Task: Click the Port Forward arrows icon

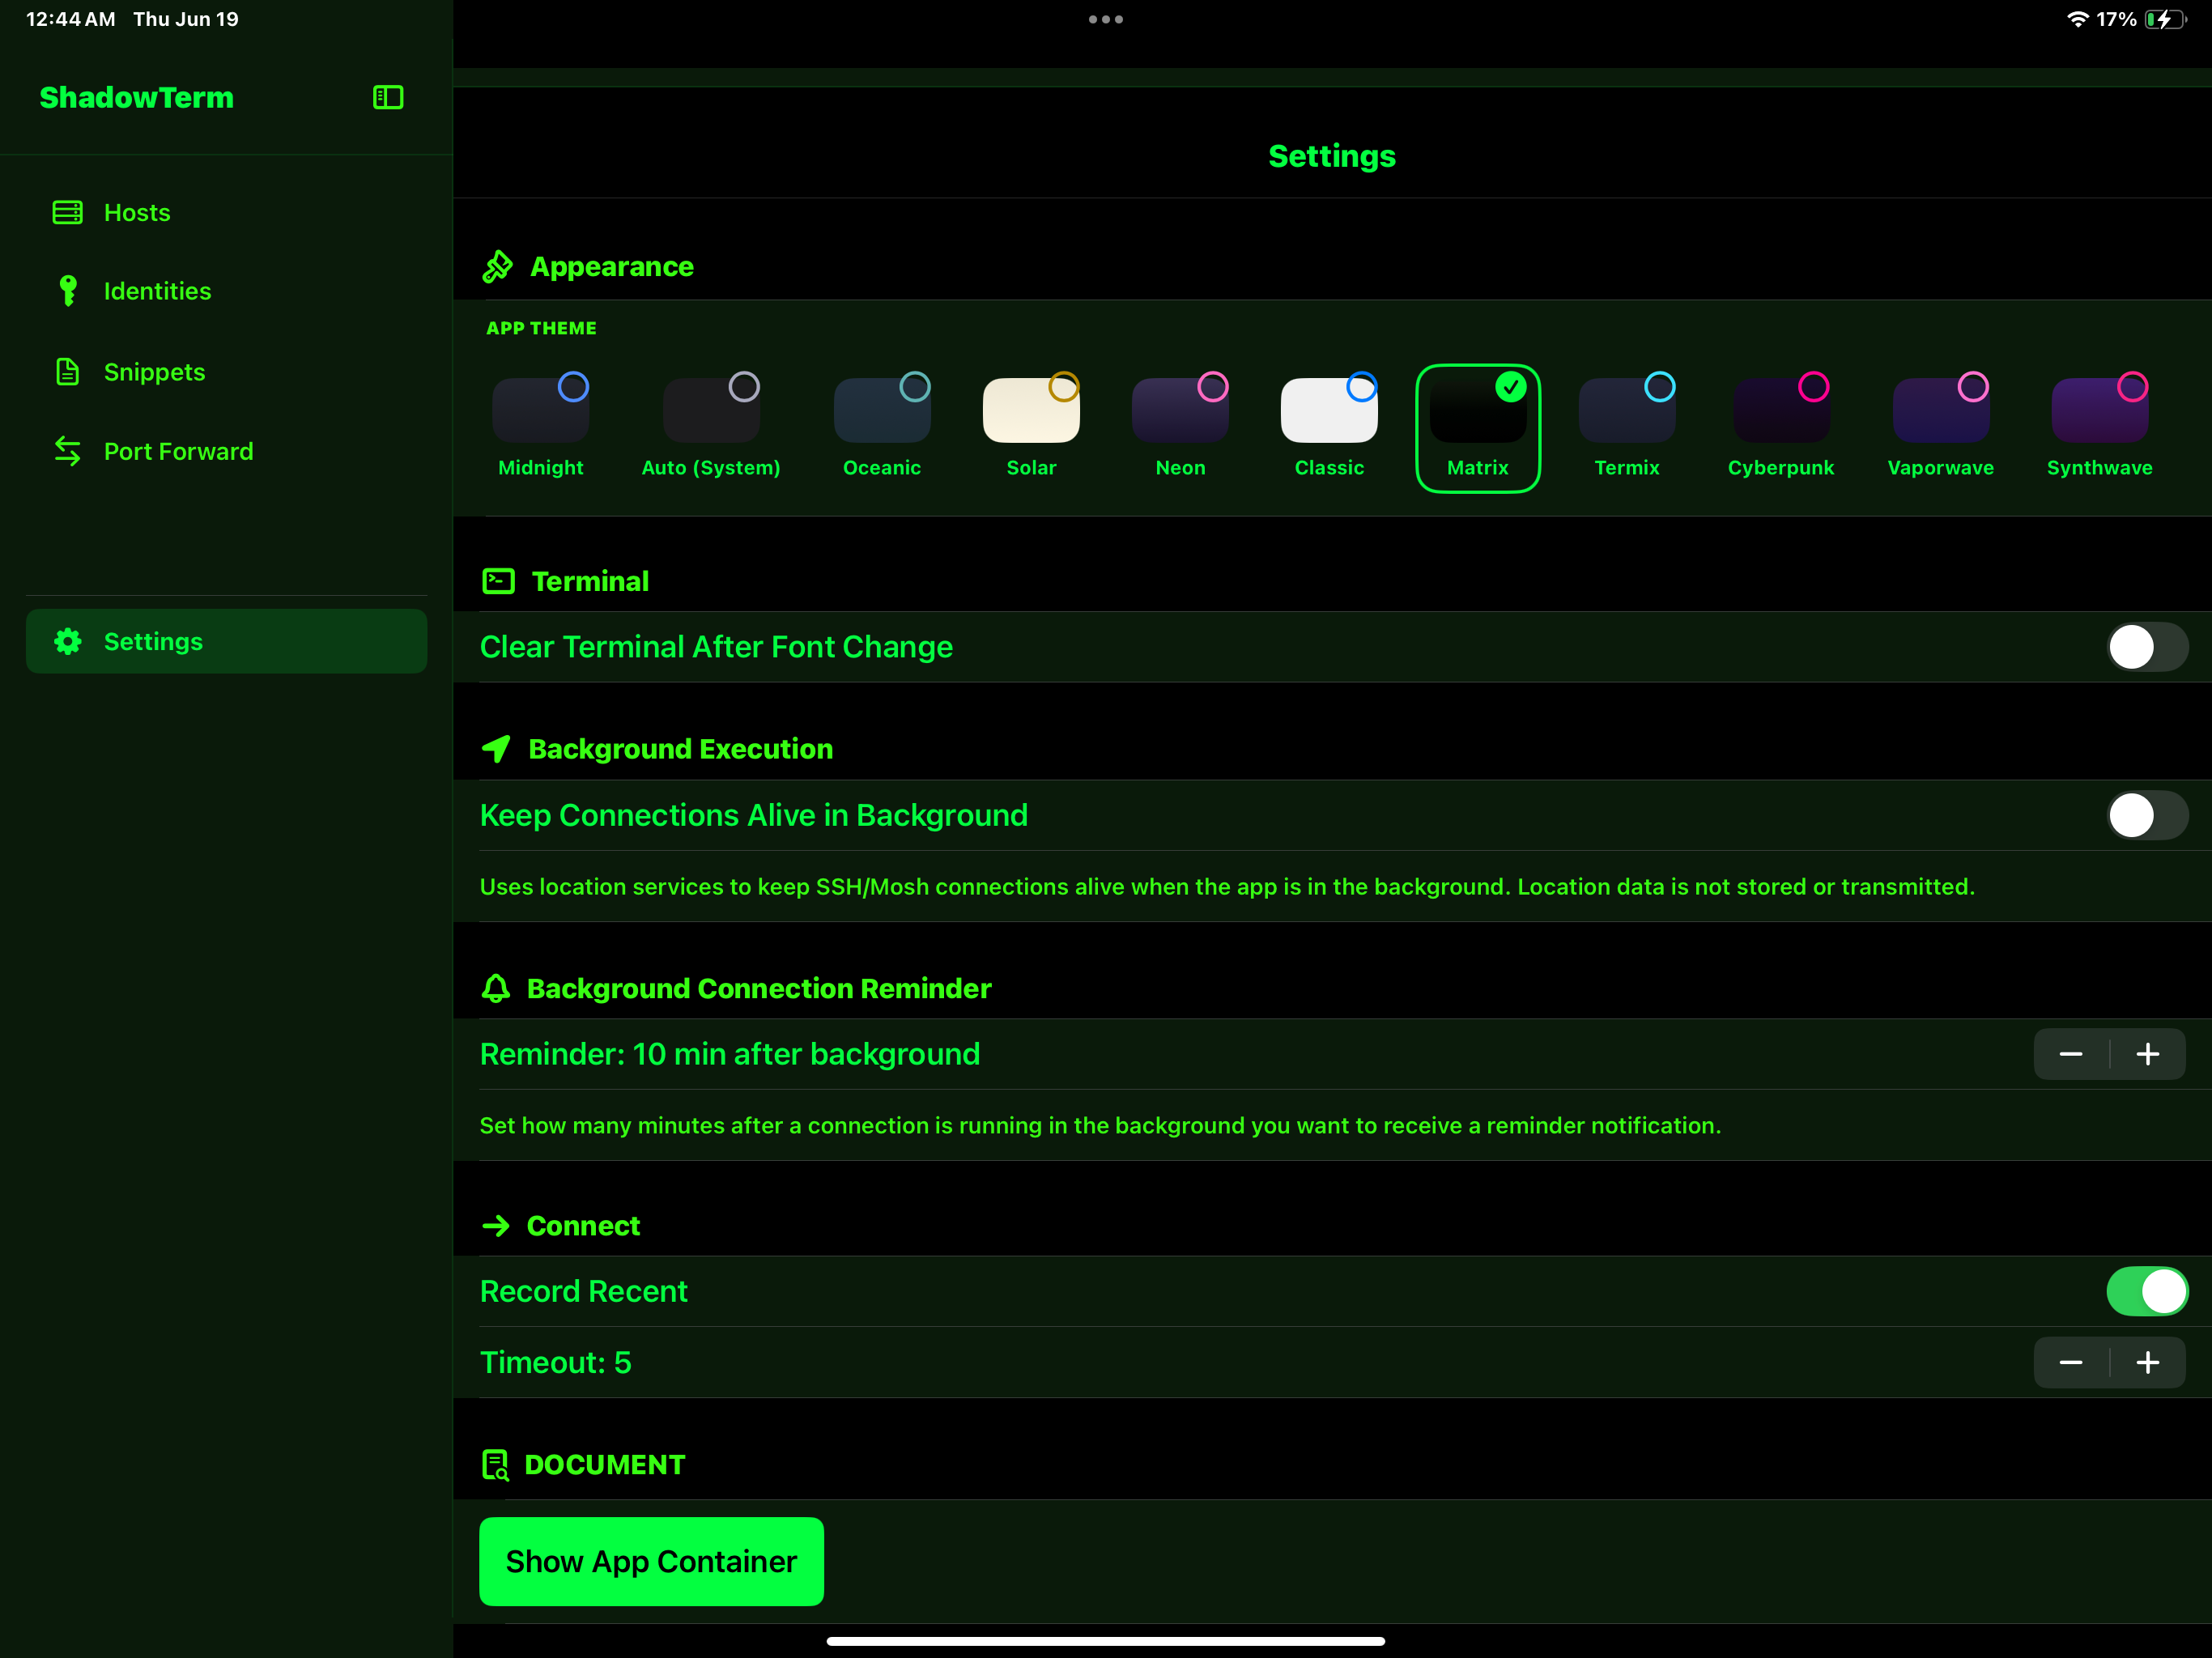Action: tap(68, 451)
